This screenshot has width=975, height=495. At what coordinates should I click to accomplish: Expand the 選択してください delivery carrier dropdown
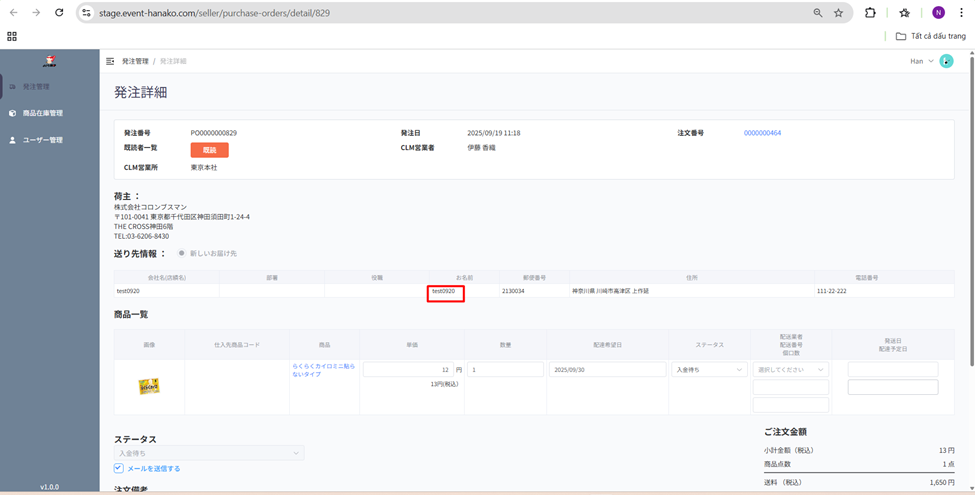click(790, 370)
